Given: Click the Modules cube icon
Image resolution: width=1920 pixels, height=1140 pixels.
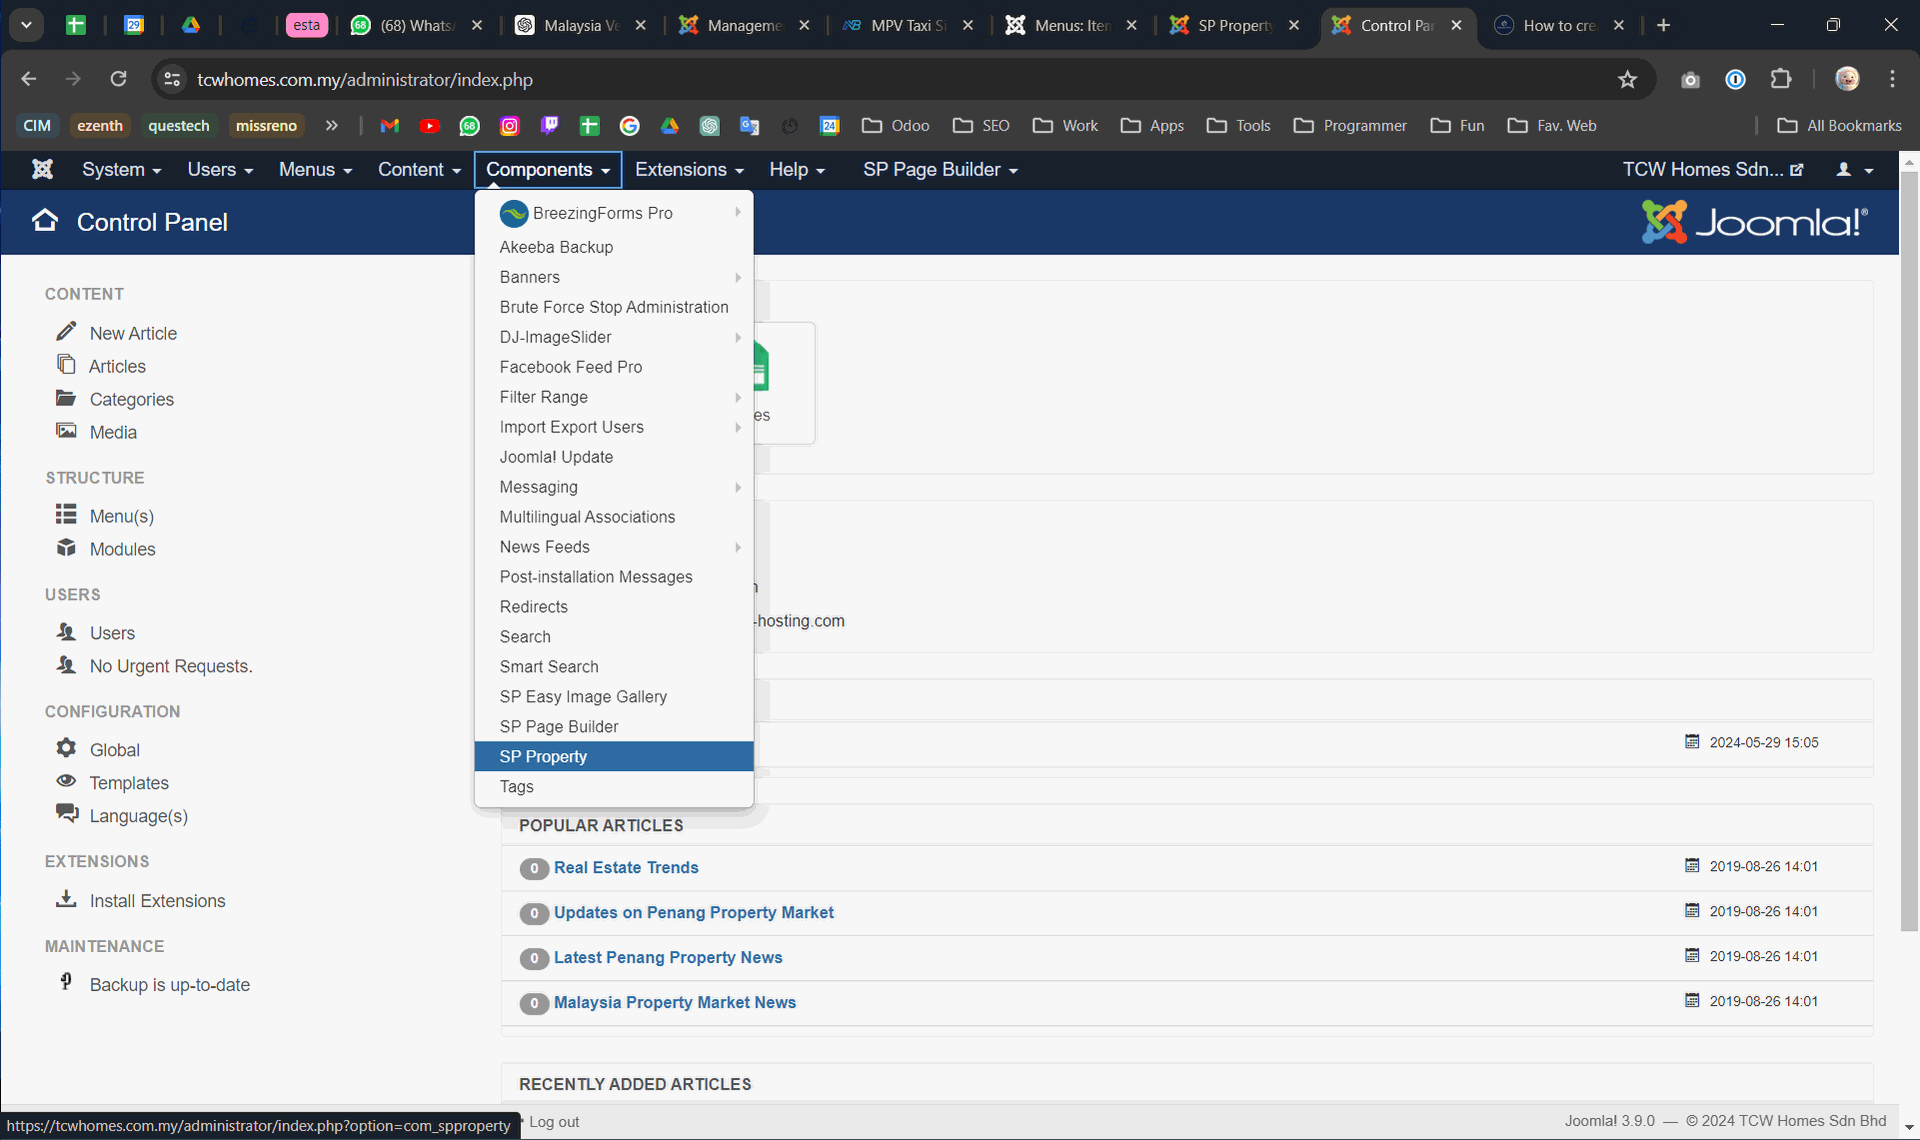Looking at the screenshot, I should 66,548.
